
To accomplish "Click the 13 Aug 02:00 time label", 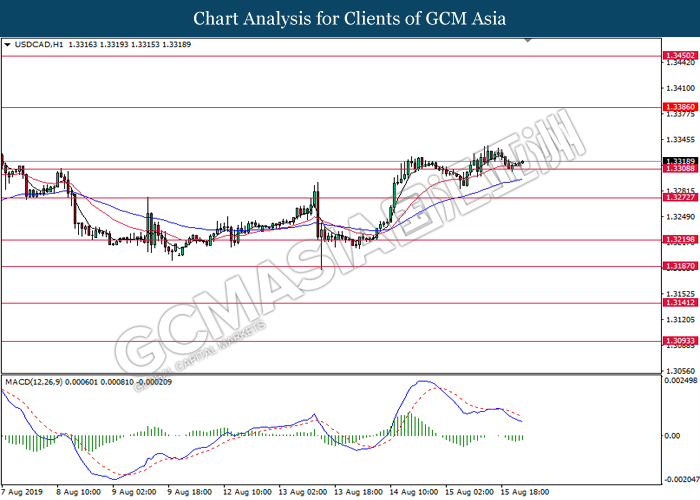I will [x=303, y=492].
